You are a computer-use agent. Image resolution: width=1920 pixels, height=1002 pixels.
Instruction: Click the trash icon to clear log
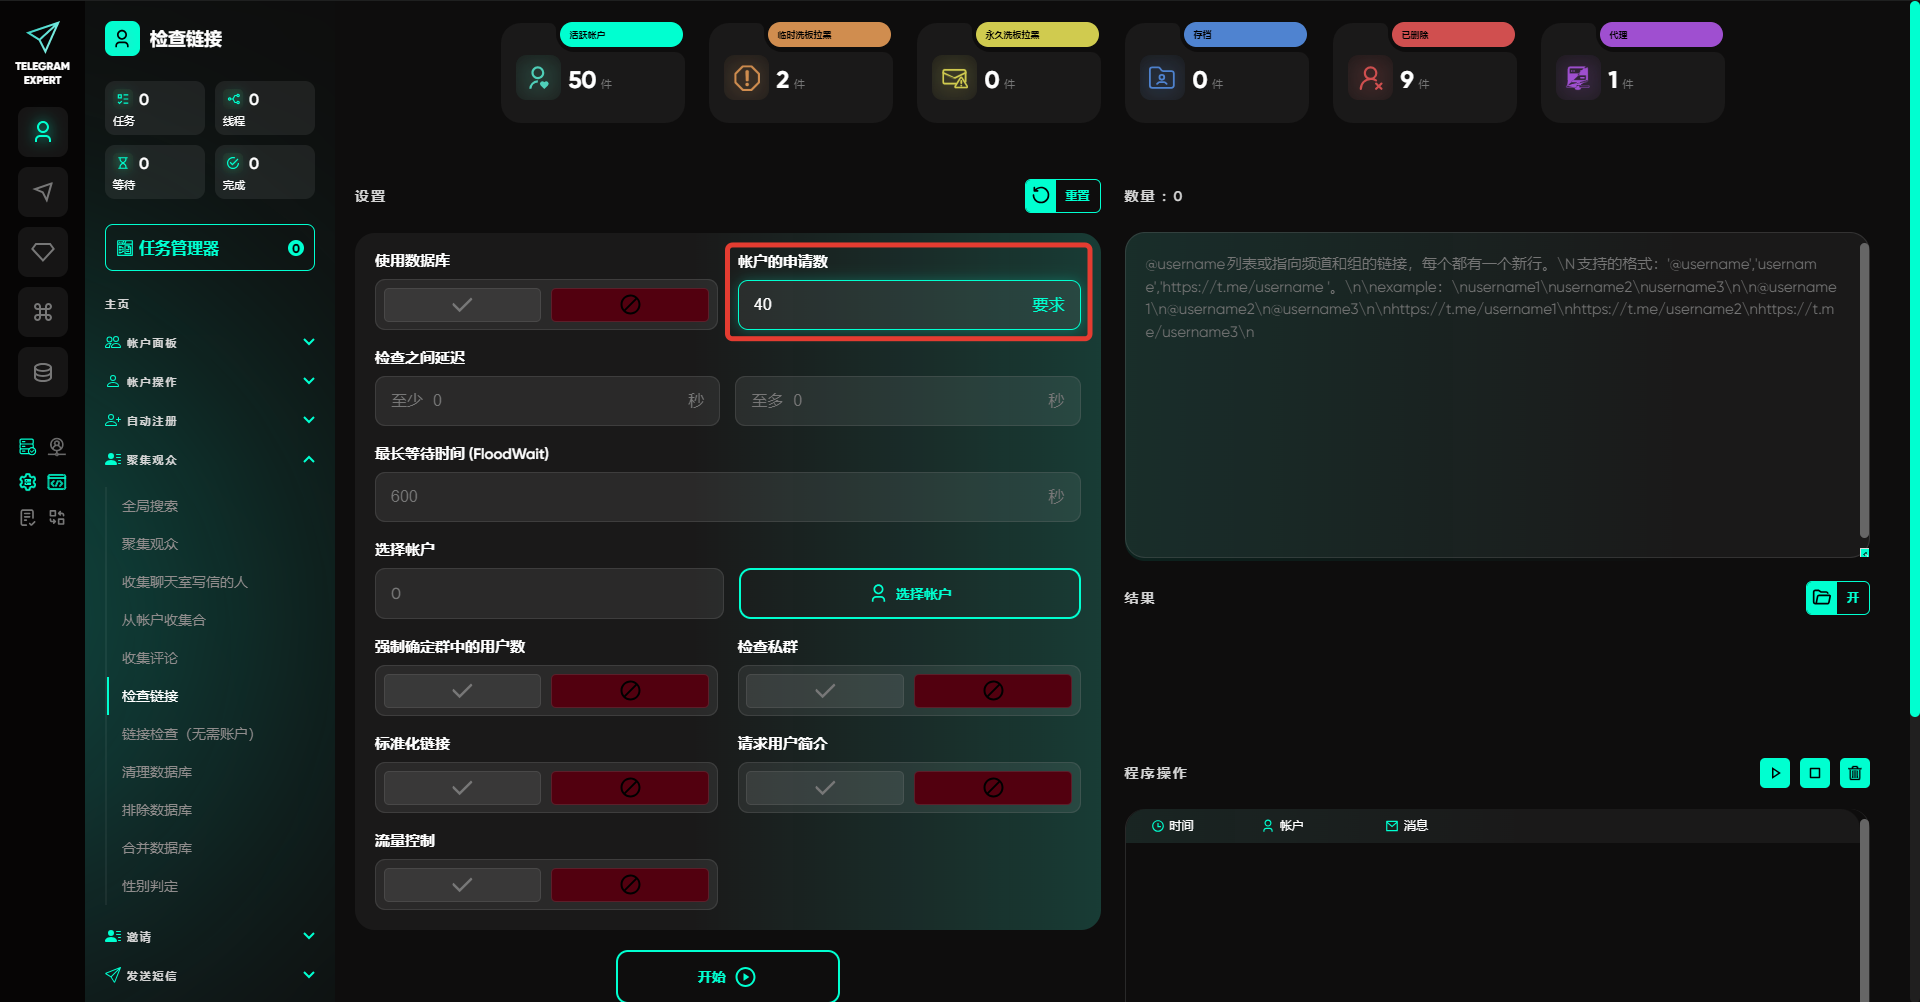(1854, 773)
